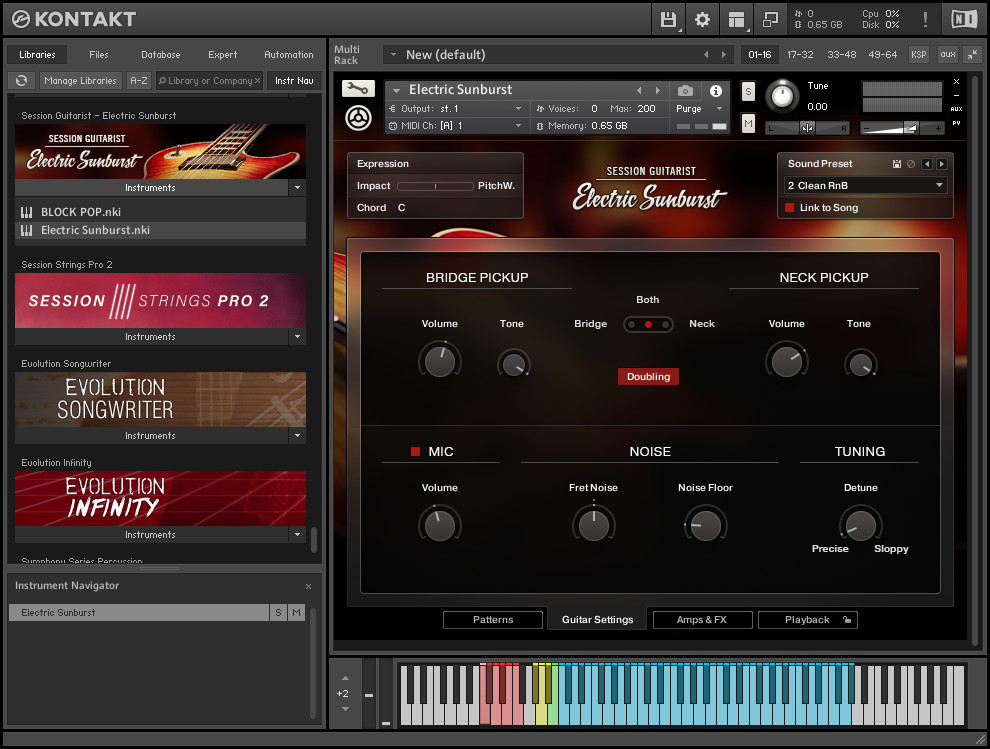Clear the library search field
The width and height of the screenshot is (990, 749).
coord(257,81)
